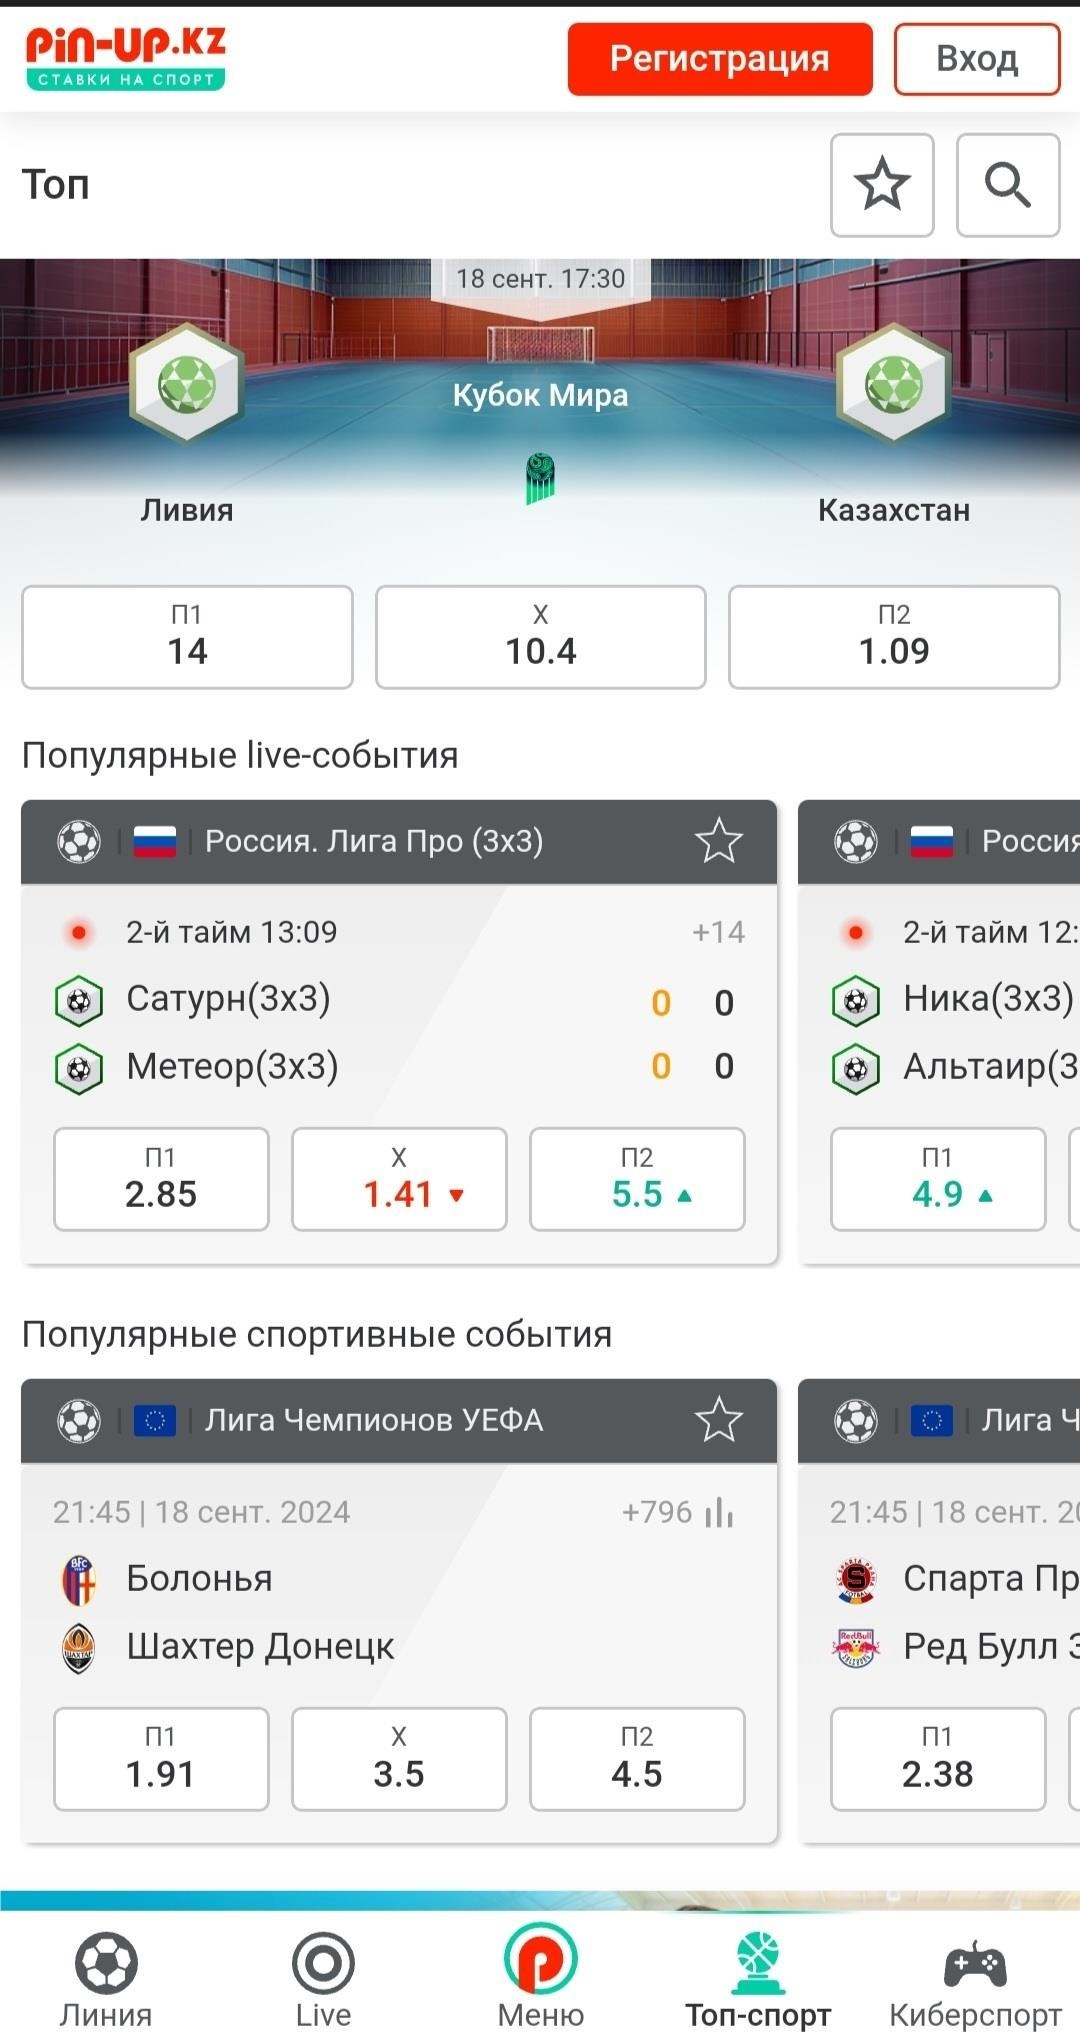This screenshot has width=1080, height=2043.
Task: Tap the Казахстан team emblem
Action: coord(894,384)
